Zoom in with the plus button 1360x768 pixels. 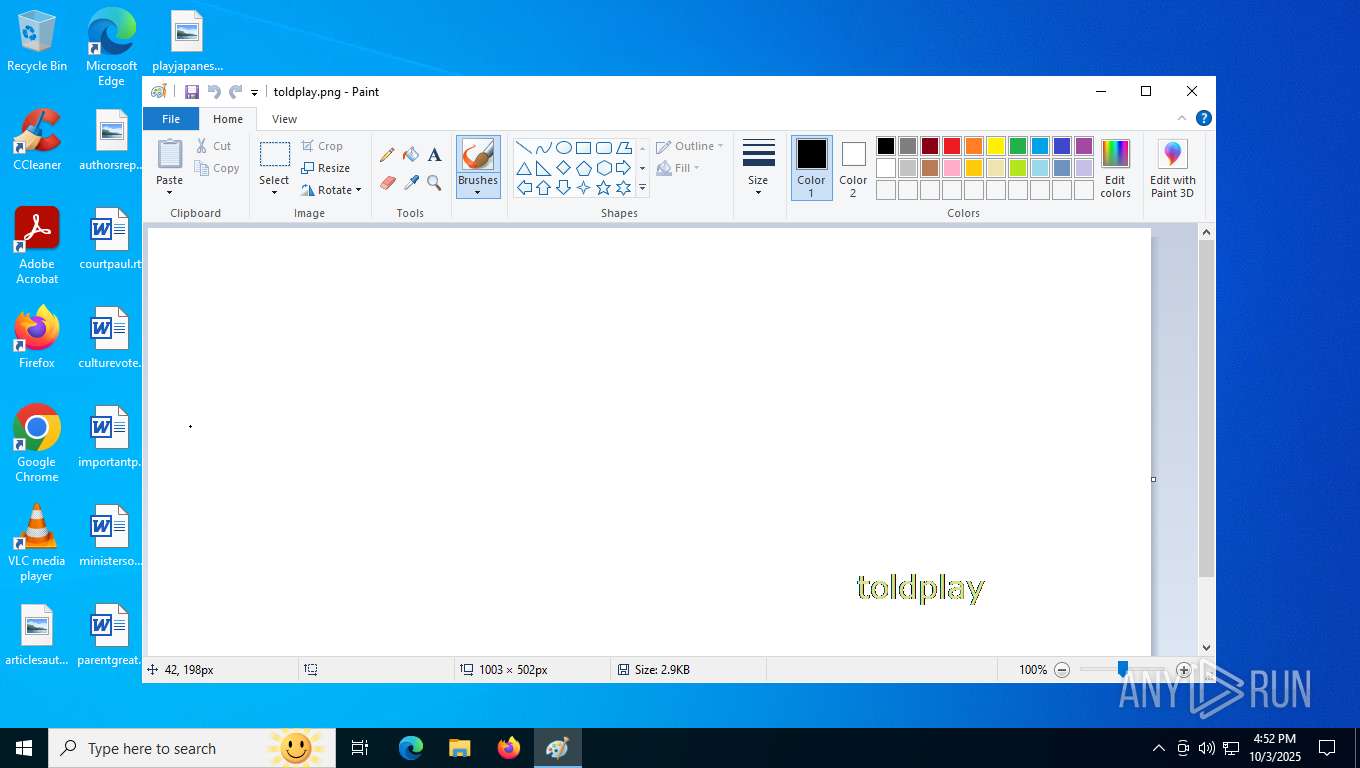[x=1184, y=670]
